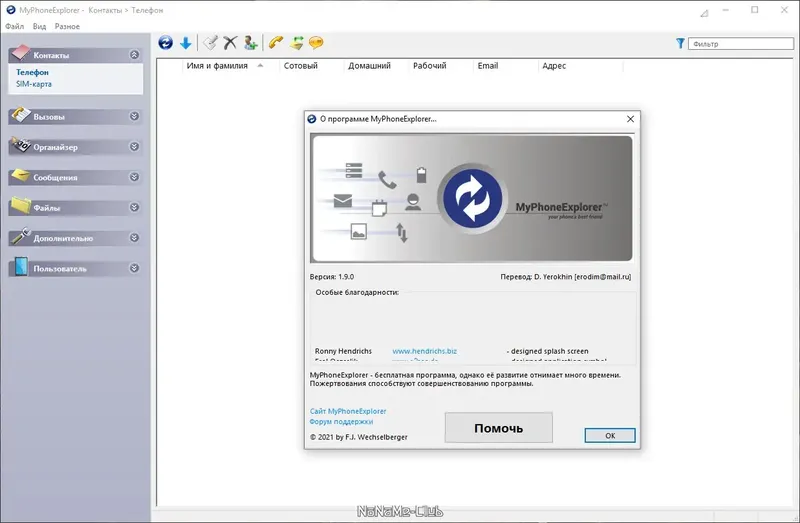Click the Фильтр input field
Viewport: 800px width, 523px height.
point(740,44)
